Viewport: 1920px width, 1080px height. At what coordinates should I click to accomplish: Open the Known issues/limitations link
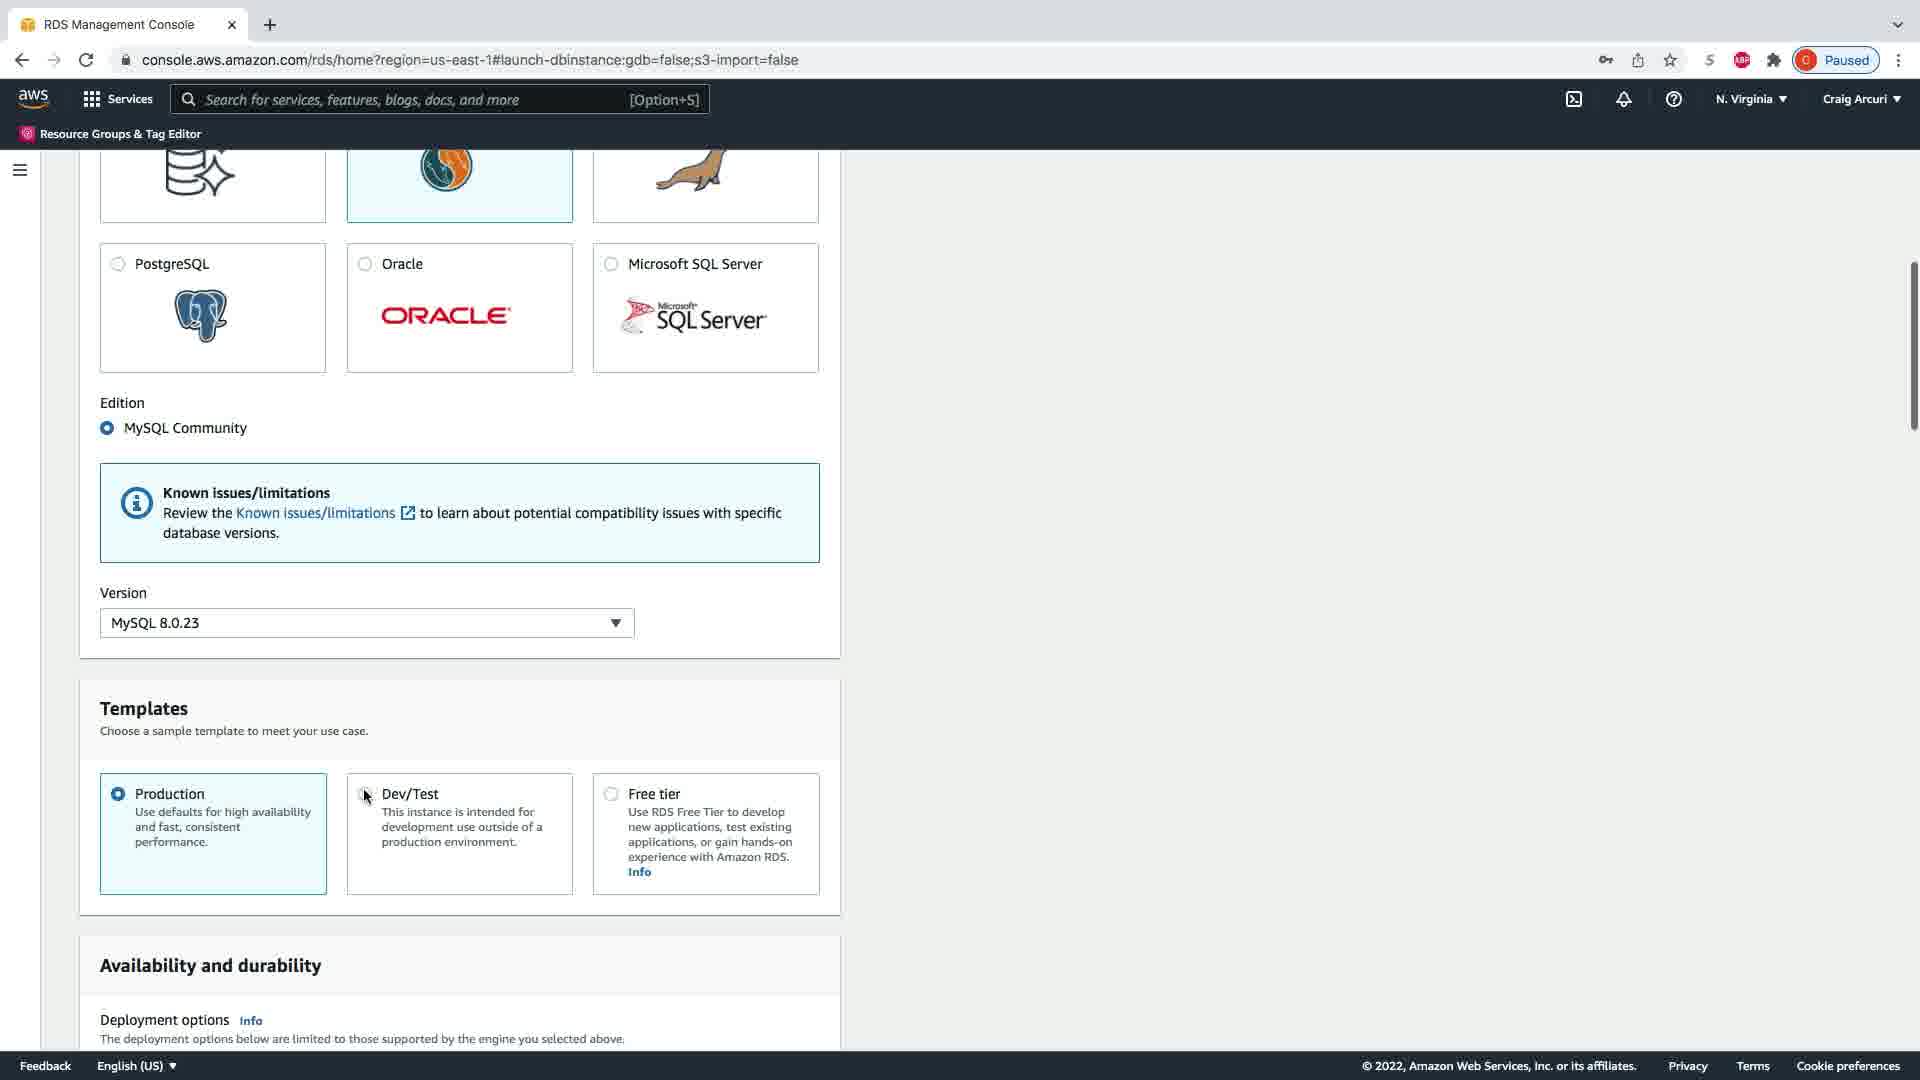pos(316,513)
